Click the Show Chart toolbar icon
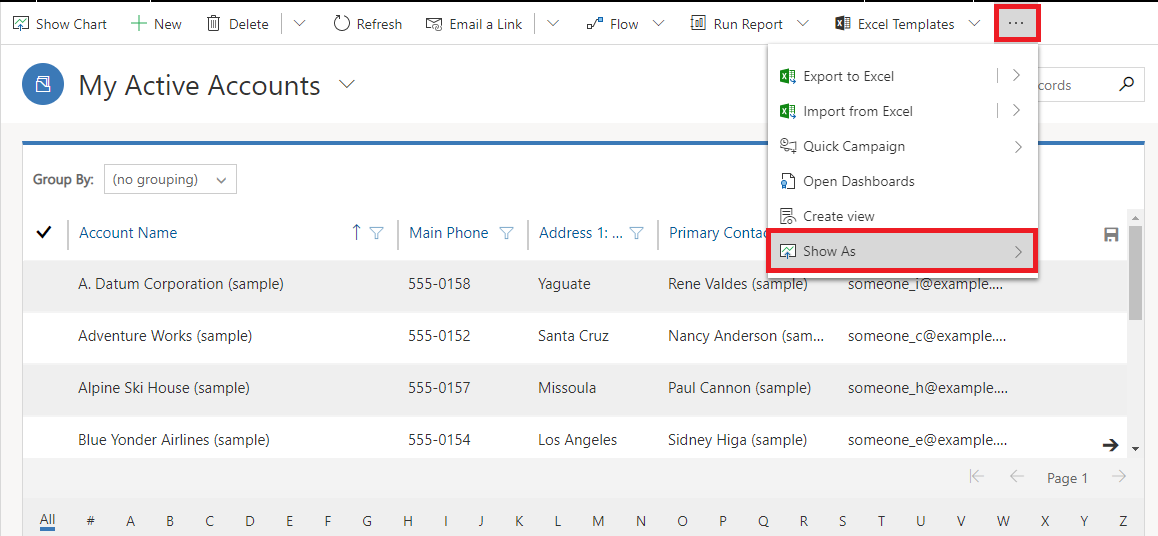1158x536 pixels. [21, 24]
